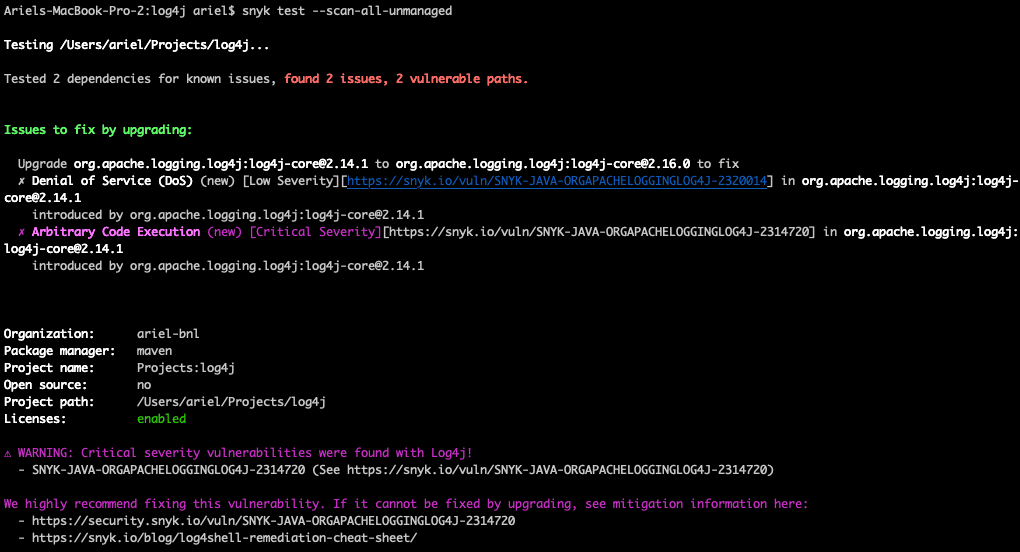Click the 'Package manager:' label
The image size is (1020, 552).
click(x=59, y=350)
